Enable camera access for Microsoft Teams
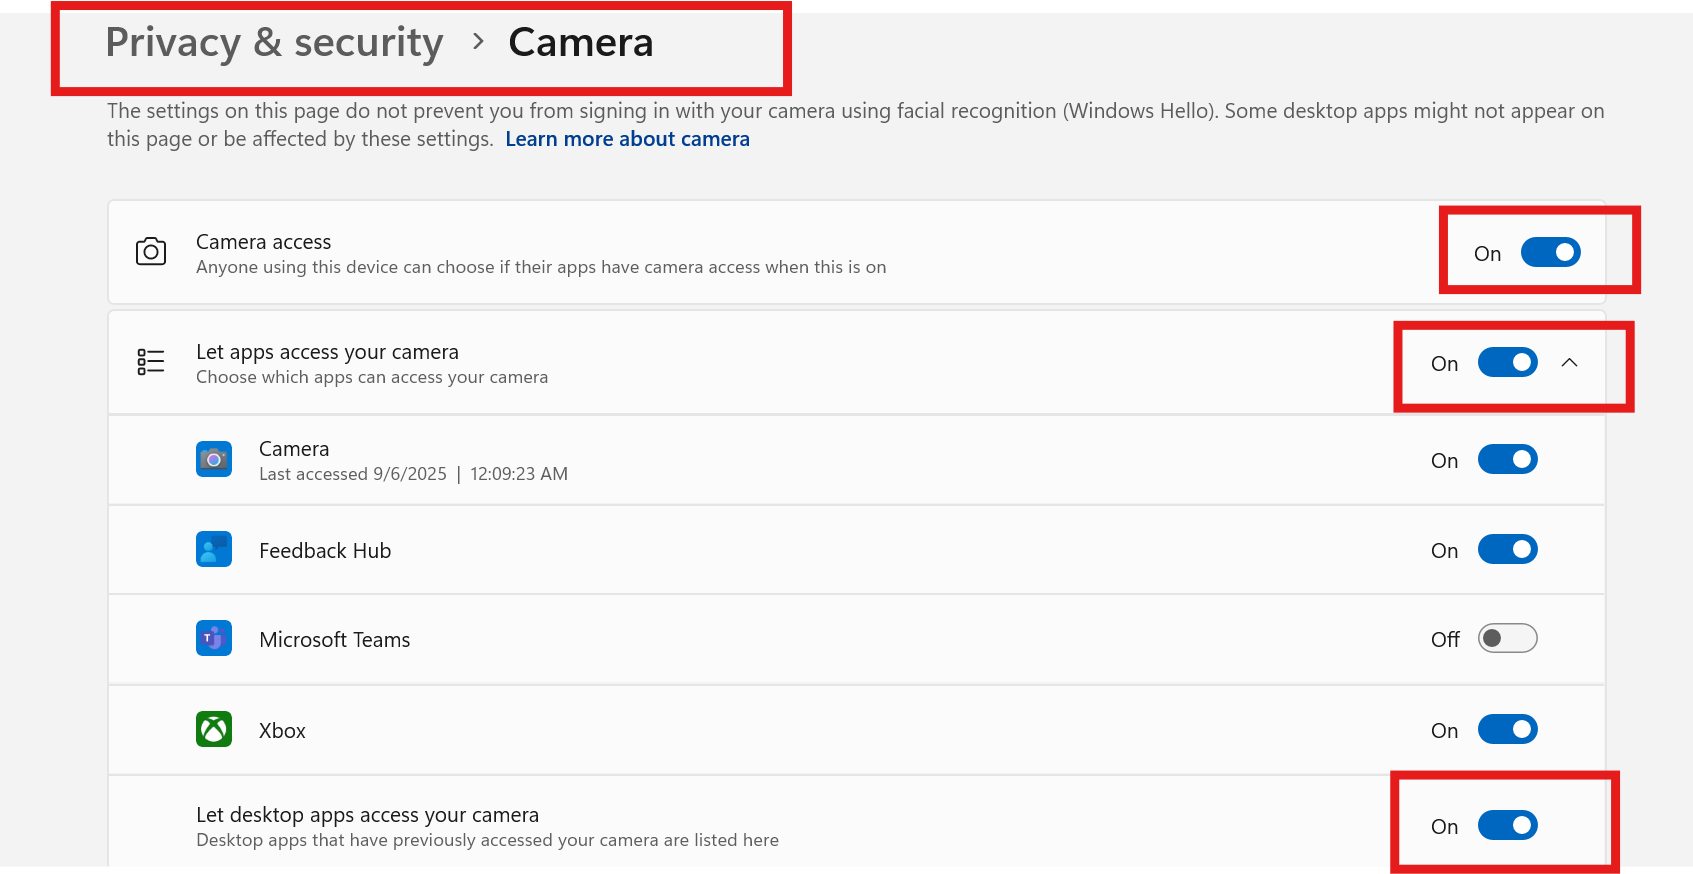The image size is (1693, 874). pos(1507,638)
